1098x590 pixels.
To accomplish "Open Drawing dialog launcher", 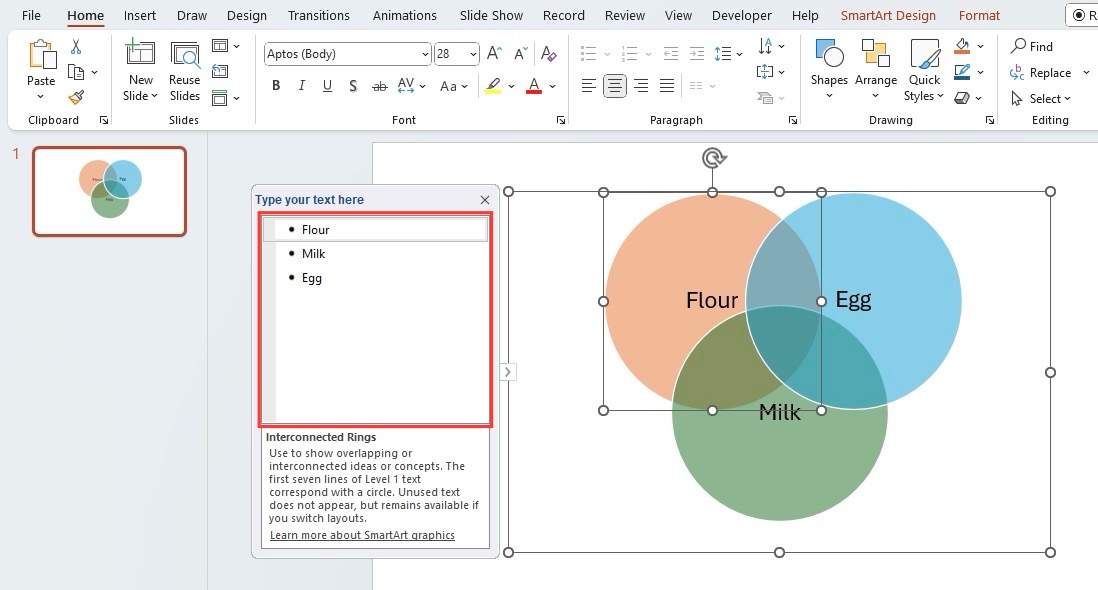I will pos(989,120).
